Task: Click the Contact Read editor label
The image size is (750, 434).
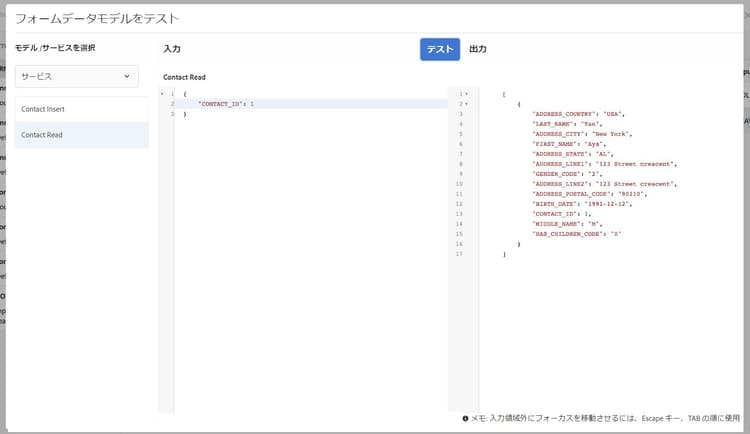Action: click(184, 77)
